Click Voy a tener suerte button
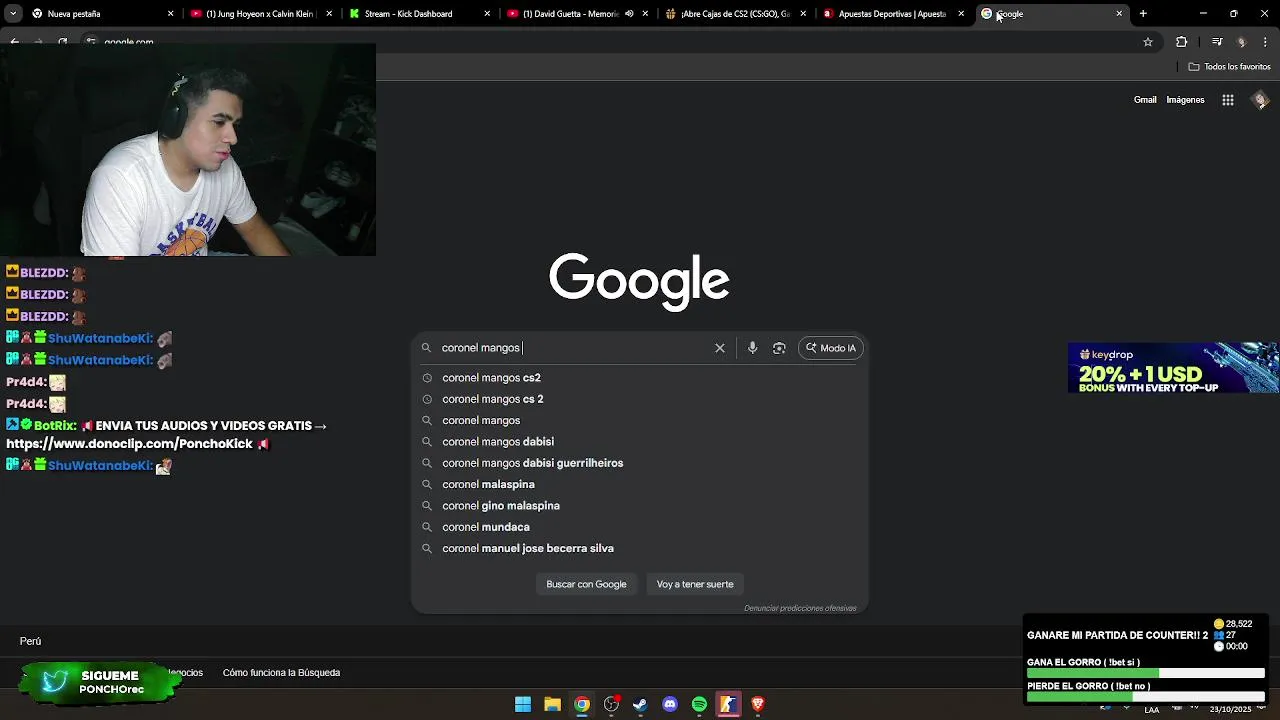Viewport: 1280px width, 720px height. [x=695, y=584]
